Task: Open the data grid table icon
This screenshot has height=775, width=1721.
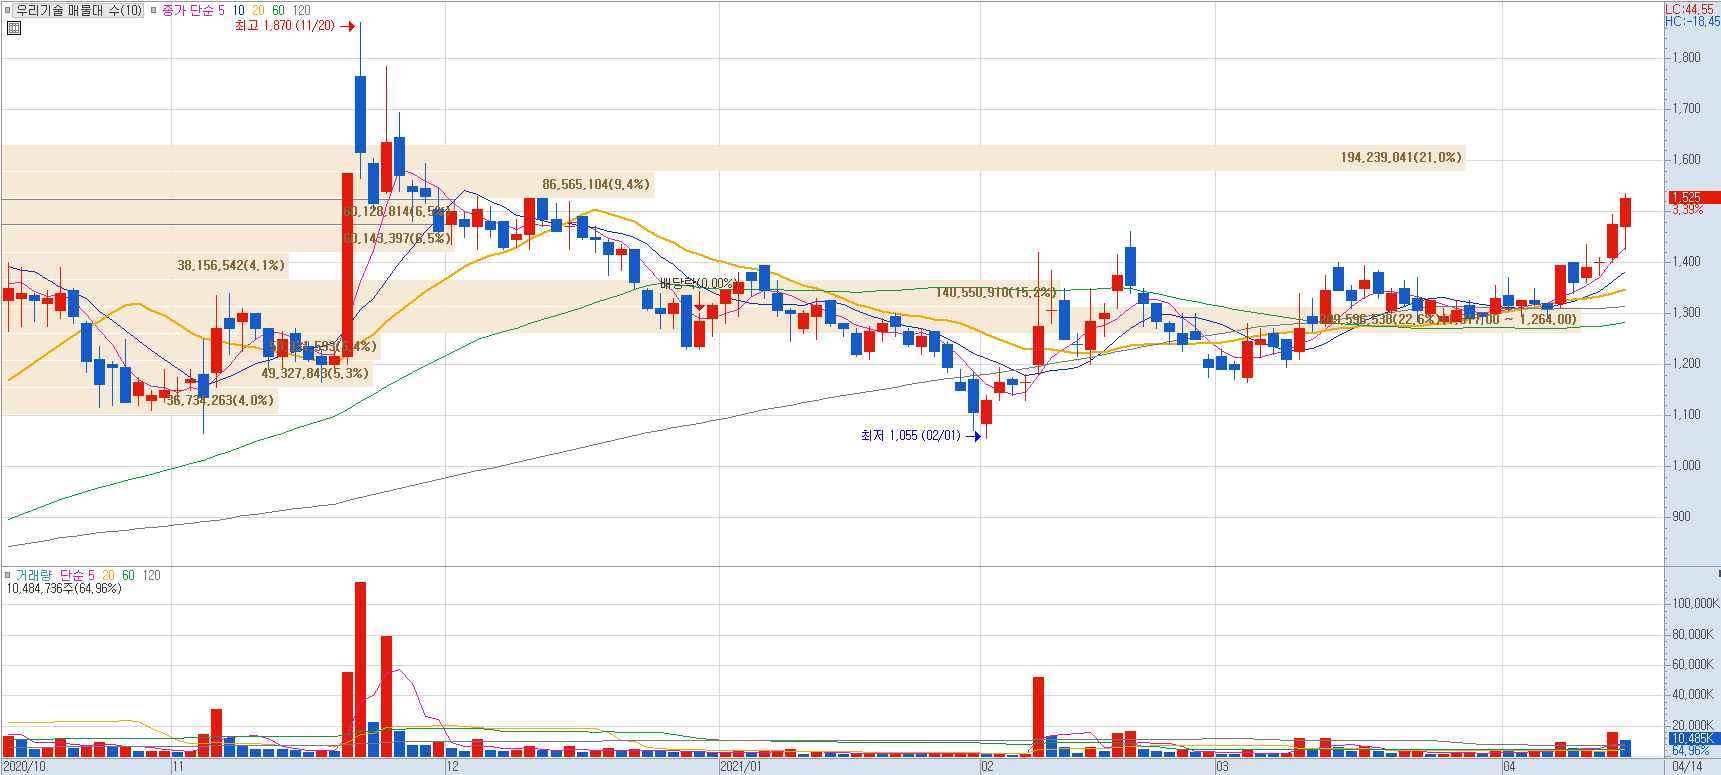Action: 13,28
